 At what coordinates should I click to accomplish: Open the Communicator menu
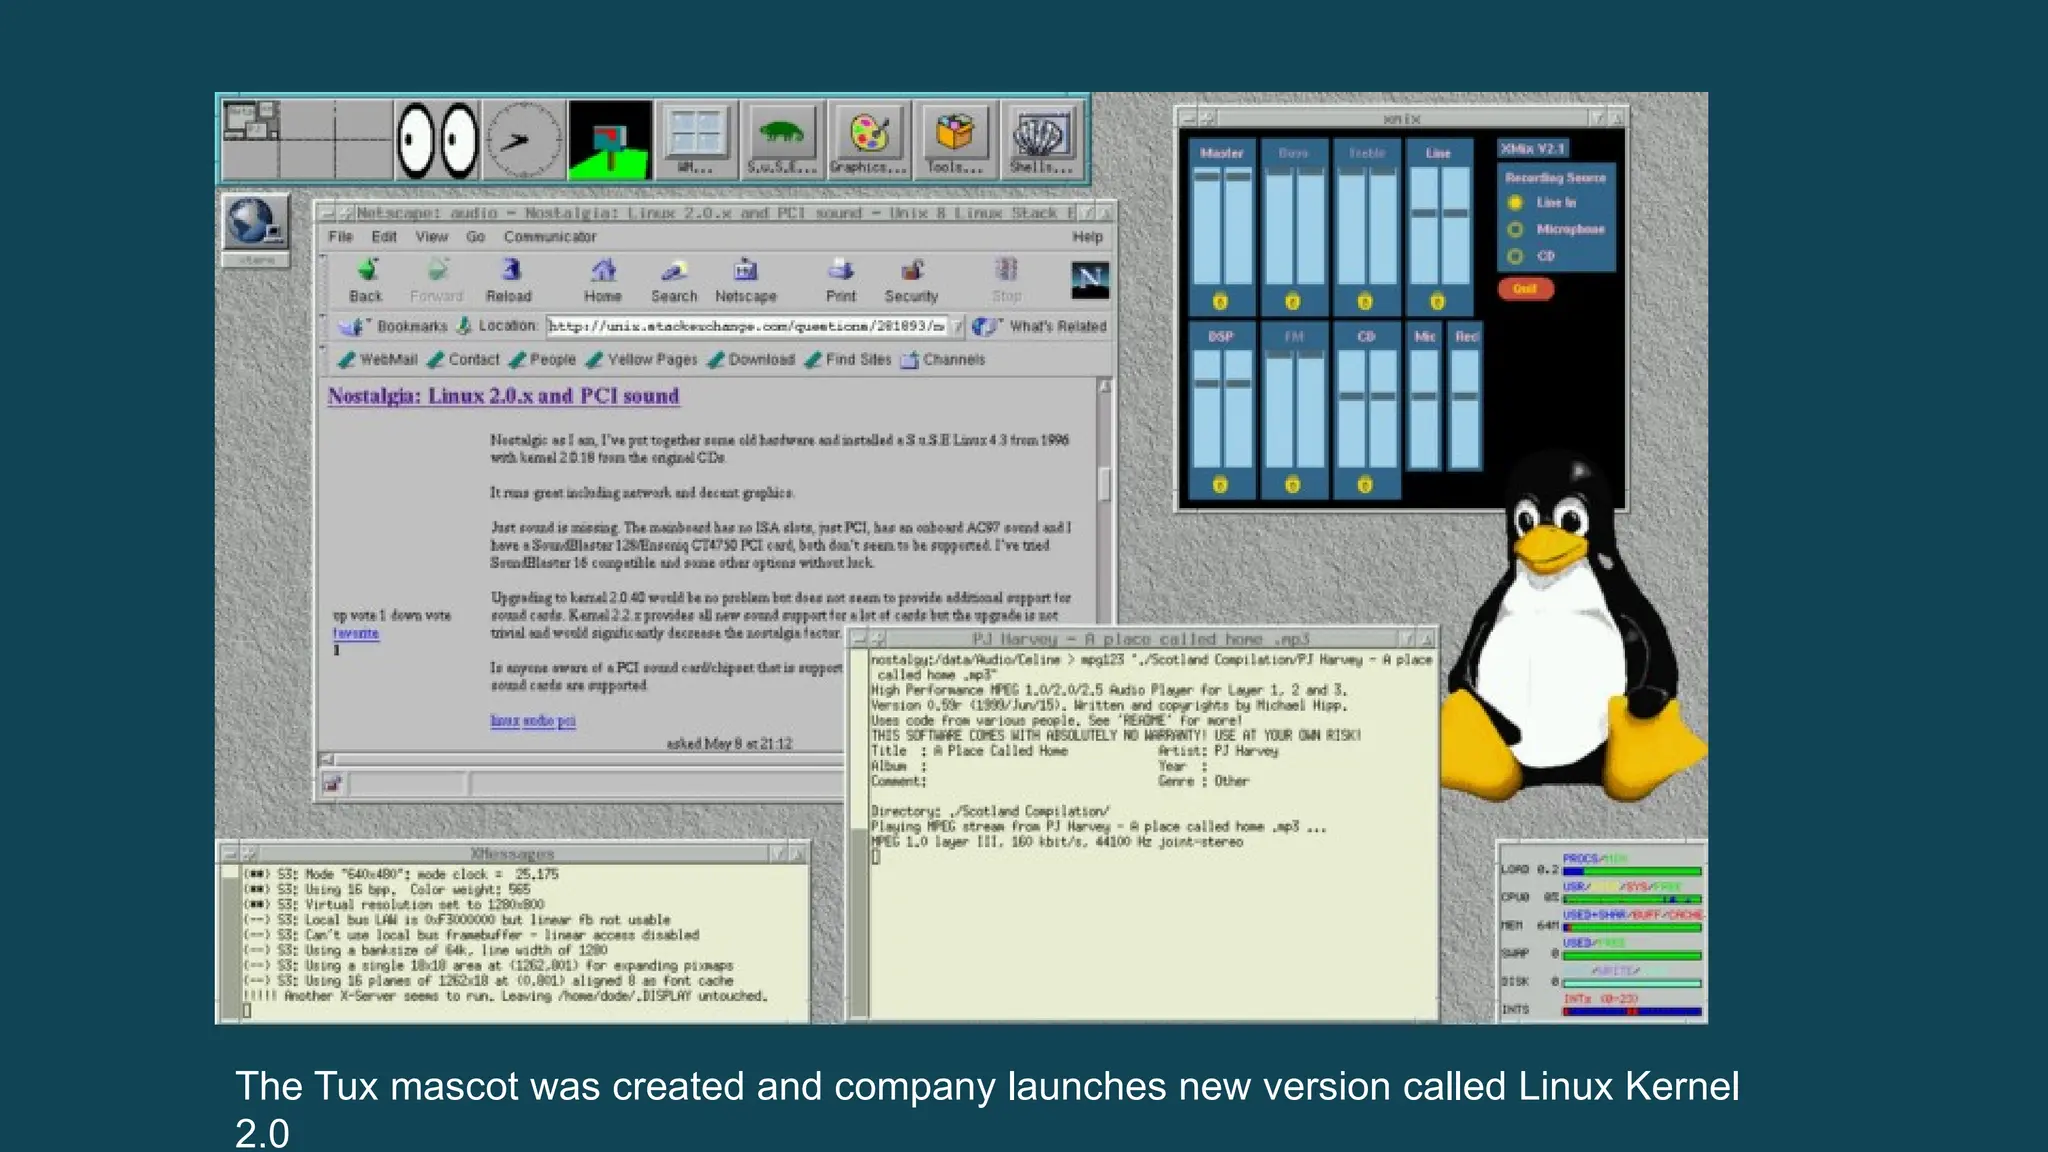coord(550,237)
